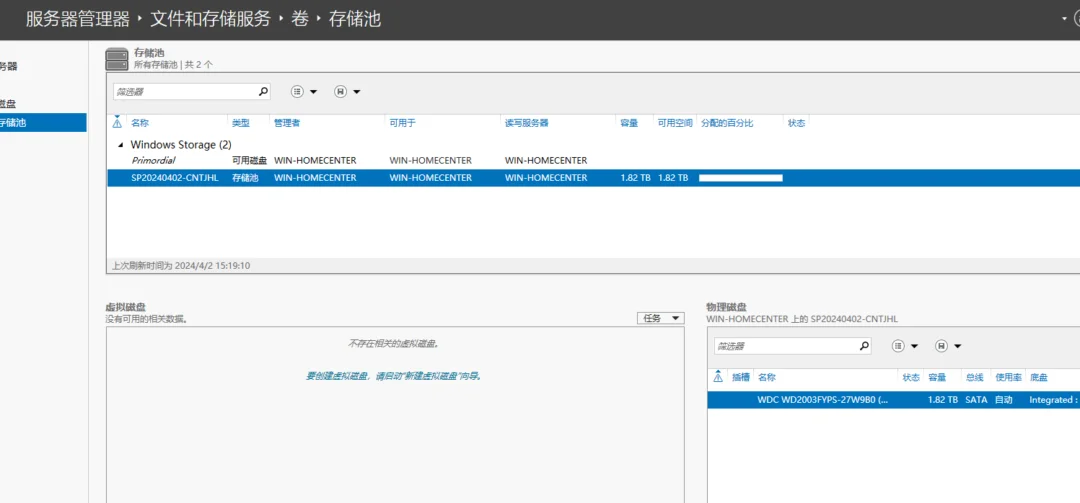The width and height of the screenshot is (1080, 503).
Task: Click 卷 in the breadcrumb
Action: [300, 19]
